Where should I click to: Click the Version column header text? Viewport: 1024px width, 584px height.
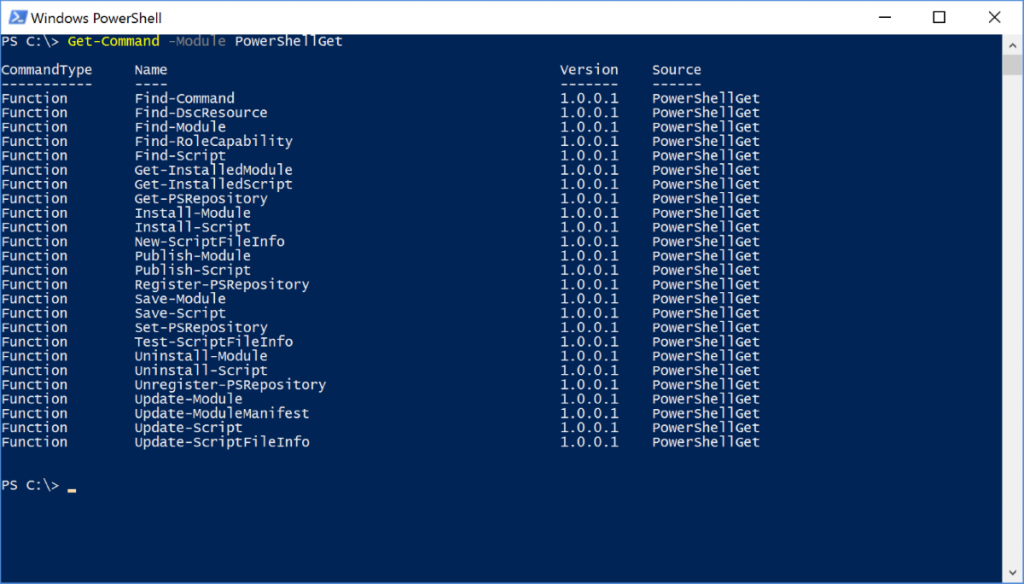coord(589,69)
